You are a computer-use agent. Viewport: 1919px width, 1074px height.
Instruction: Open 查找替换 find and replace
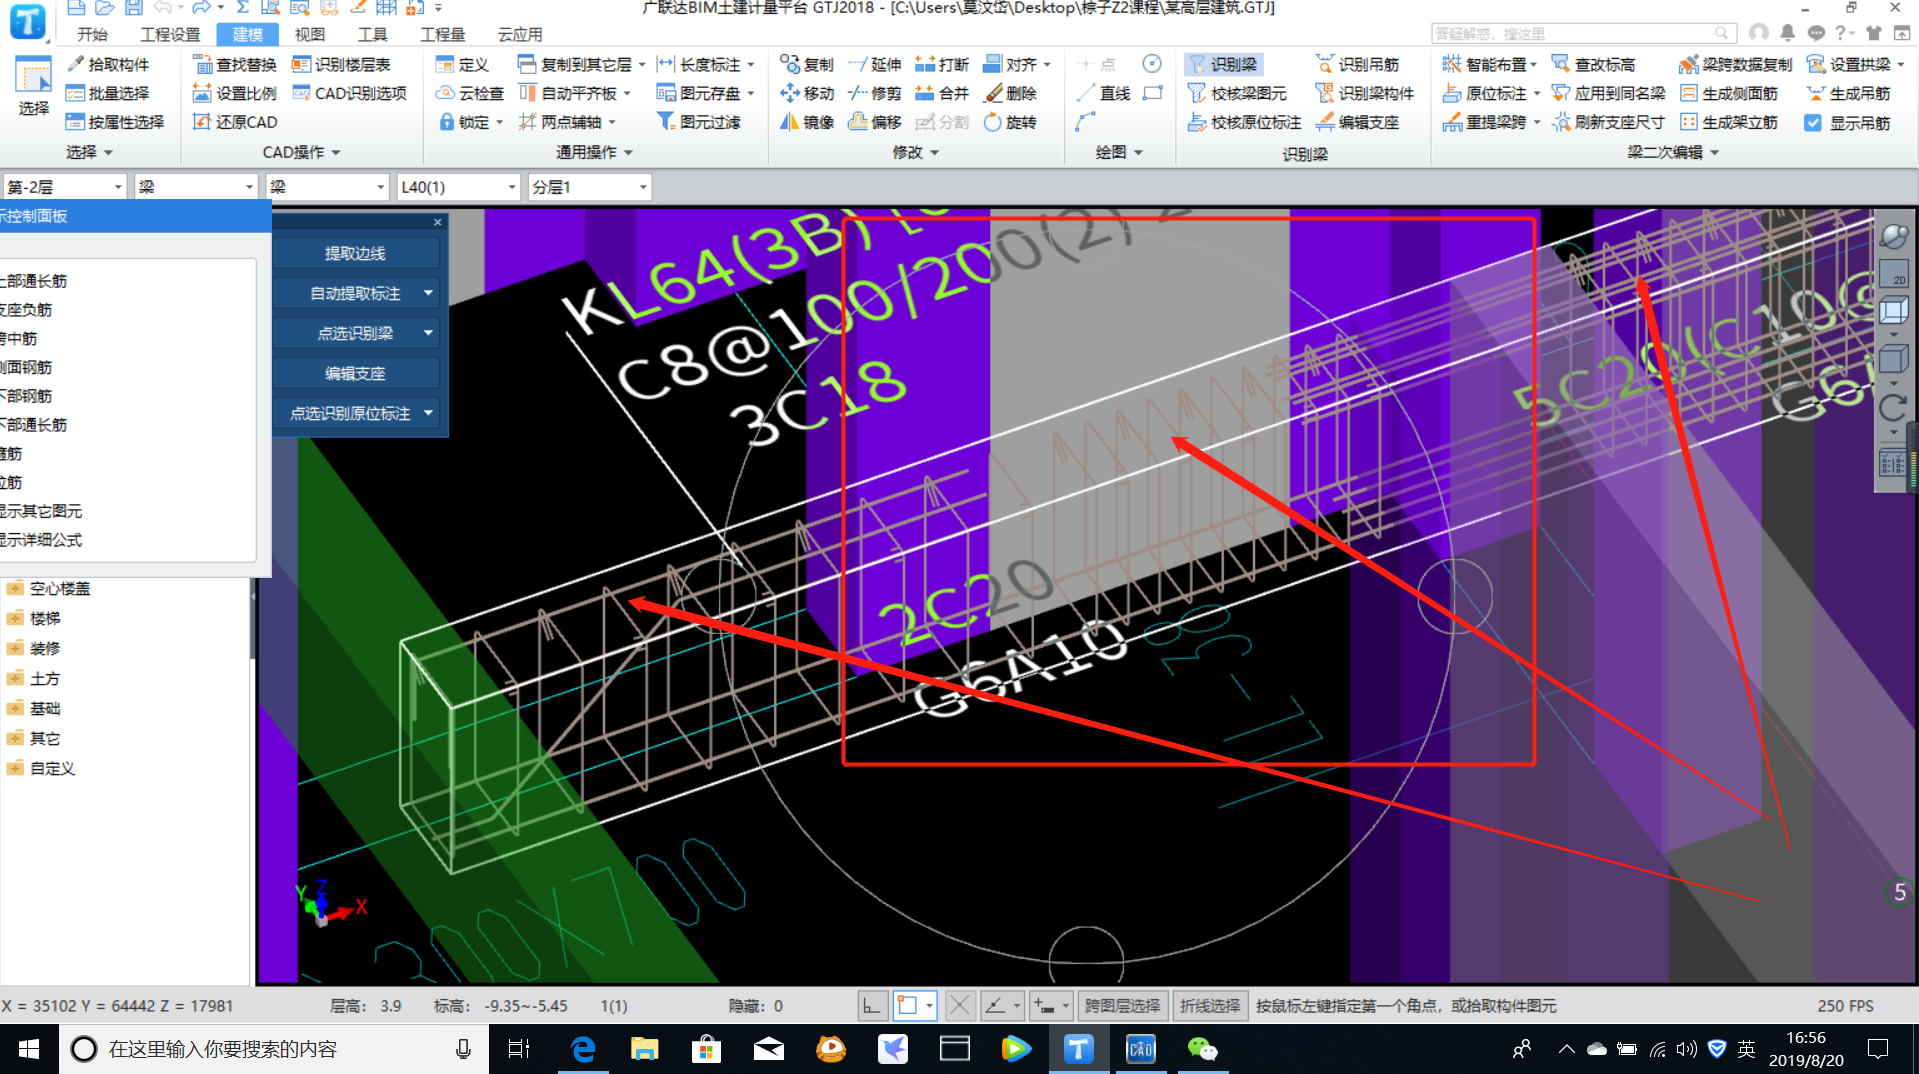(235, 64)
